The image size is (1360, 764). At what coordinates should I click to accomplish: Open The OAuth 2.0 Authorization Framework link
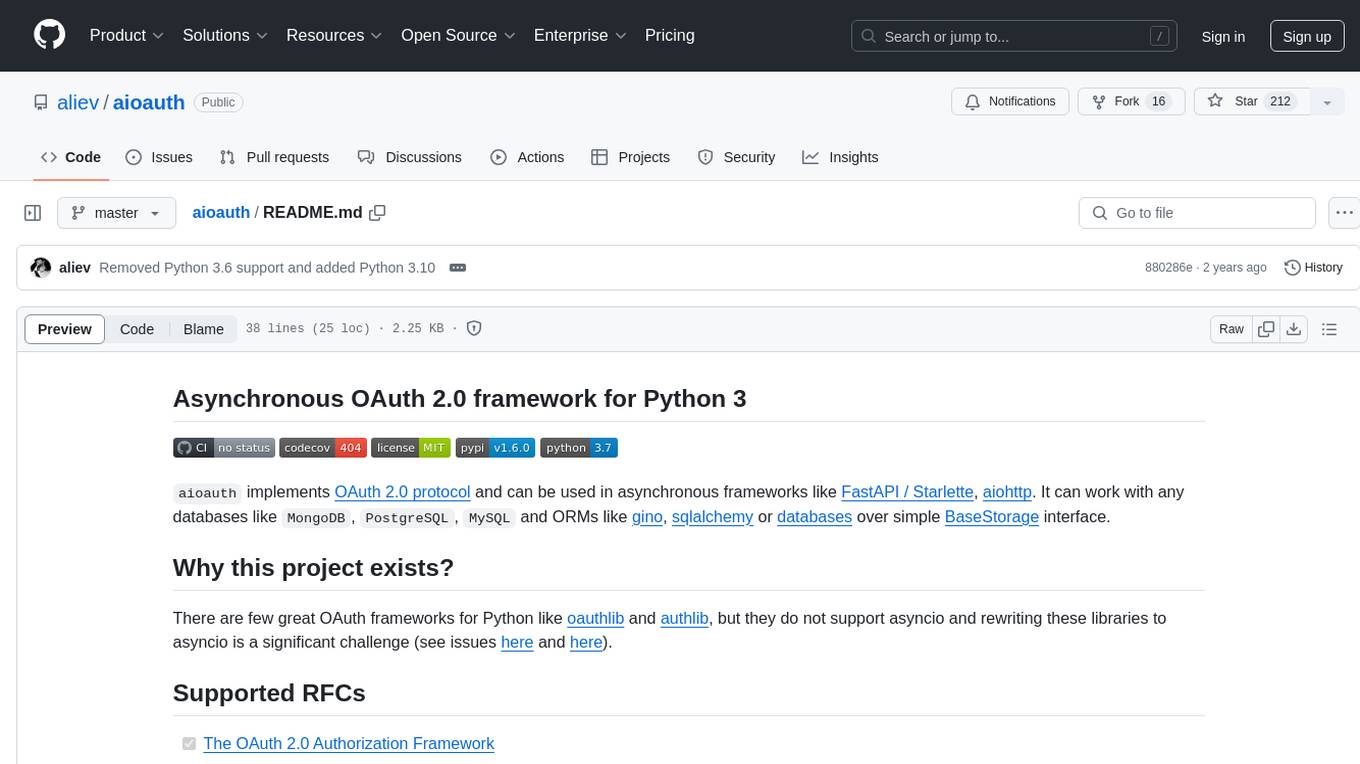click(349, 744)
